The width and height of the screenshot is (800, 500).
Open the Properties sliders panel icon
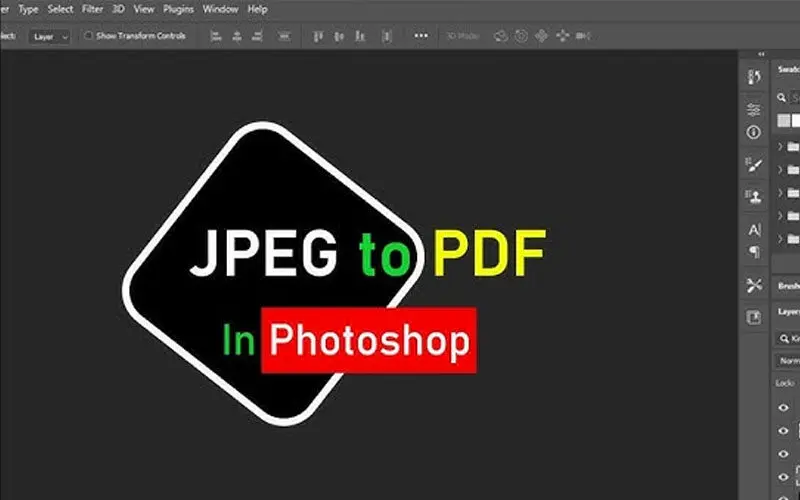754,110
